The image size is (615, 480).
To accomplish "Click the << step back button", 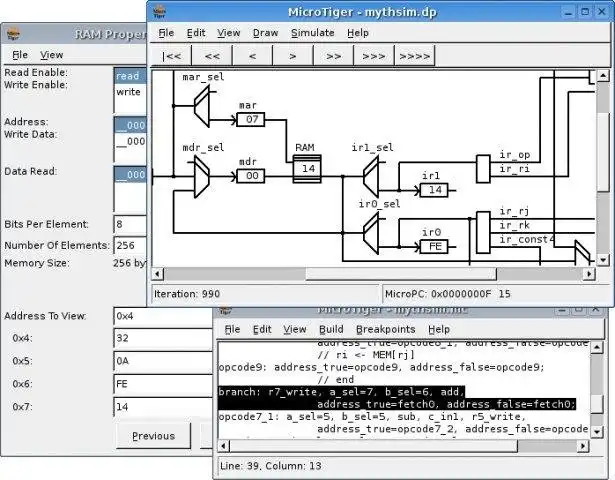I will coord(212,56).
